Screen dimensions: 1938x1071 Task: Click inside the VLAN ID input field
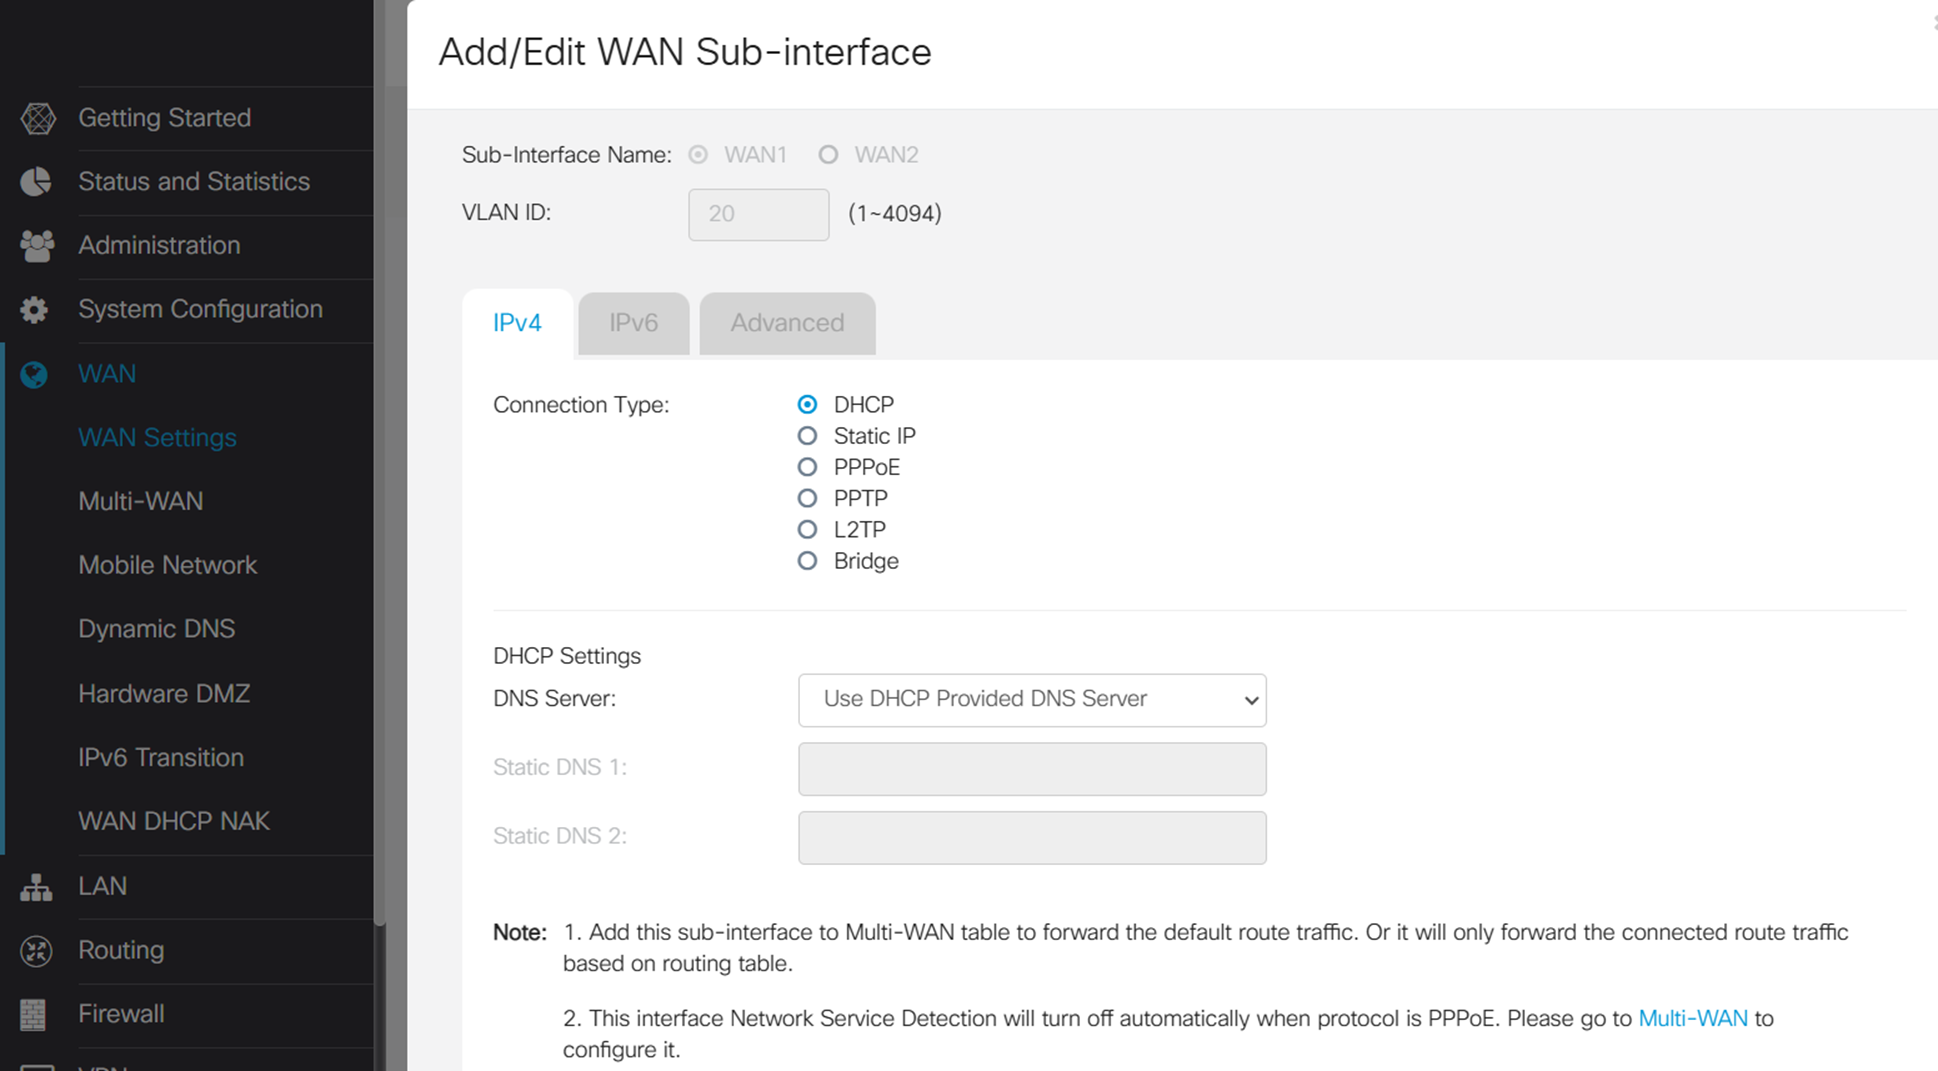(758, 214)
